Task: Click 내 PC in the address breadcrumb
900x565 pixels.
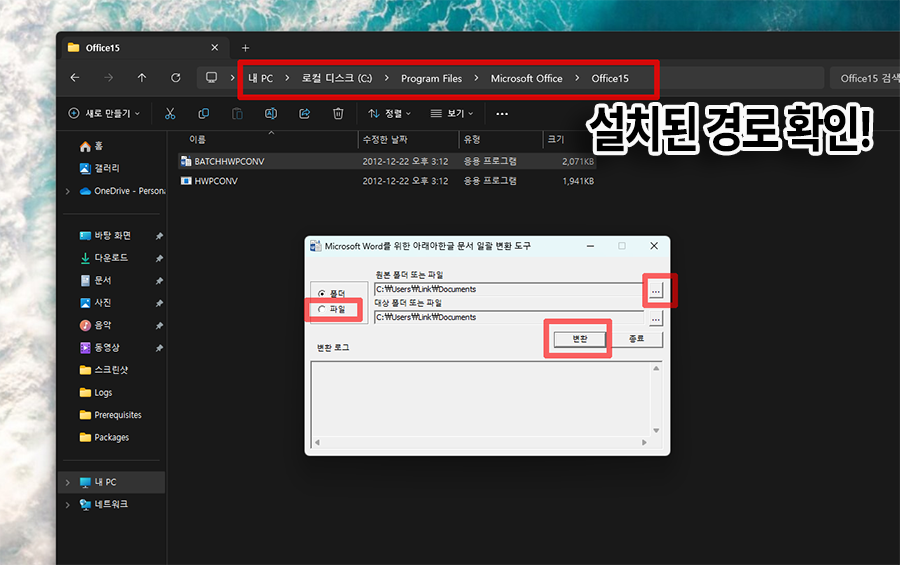Action: pos(261,78)
